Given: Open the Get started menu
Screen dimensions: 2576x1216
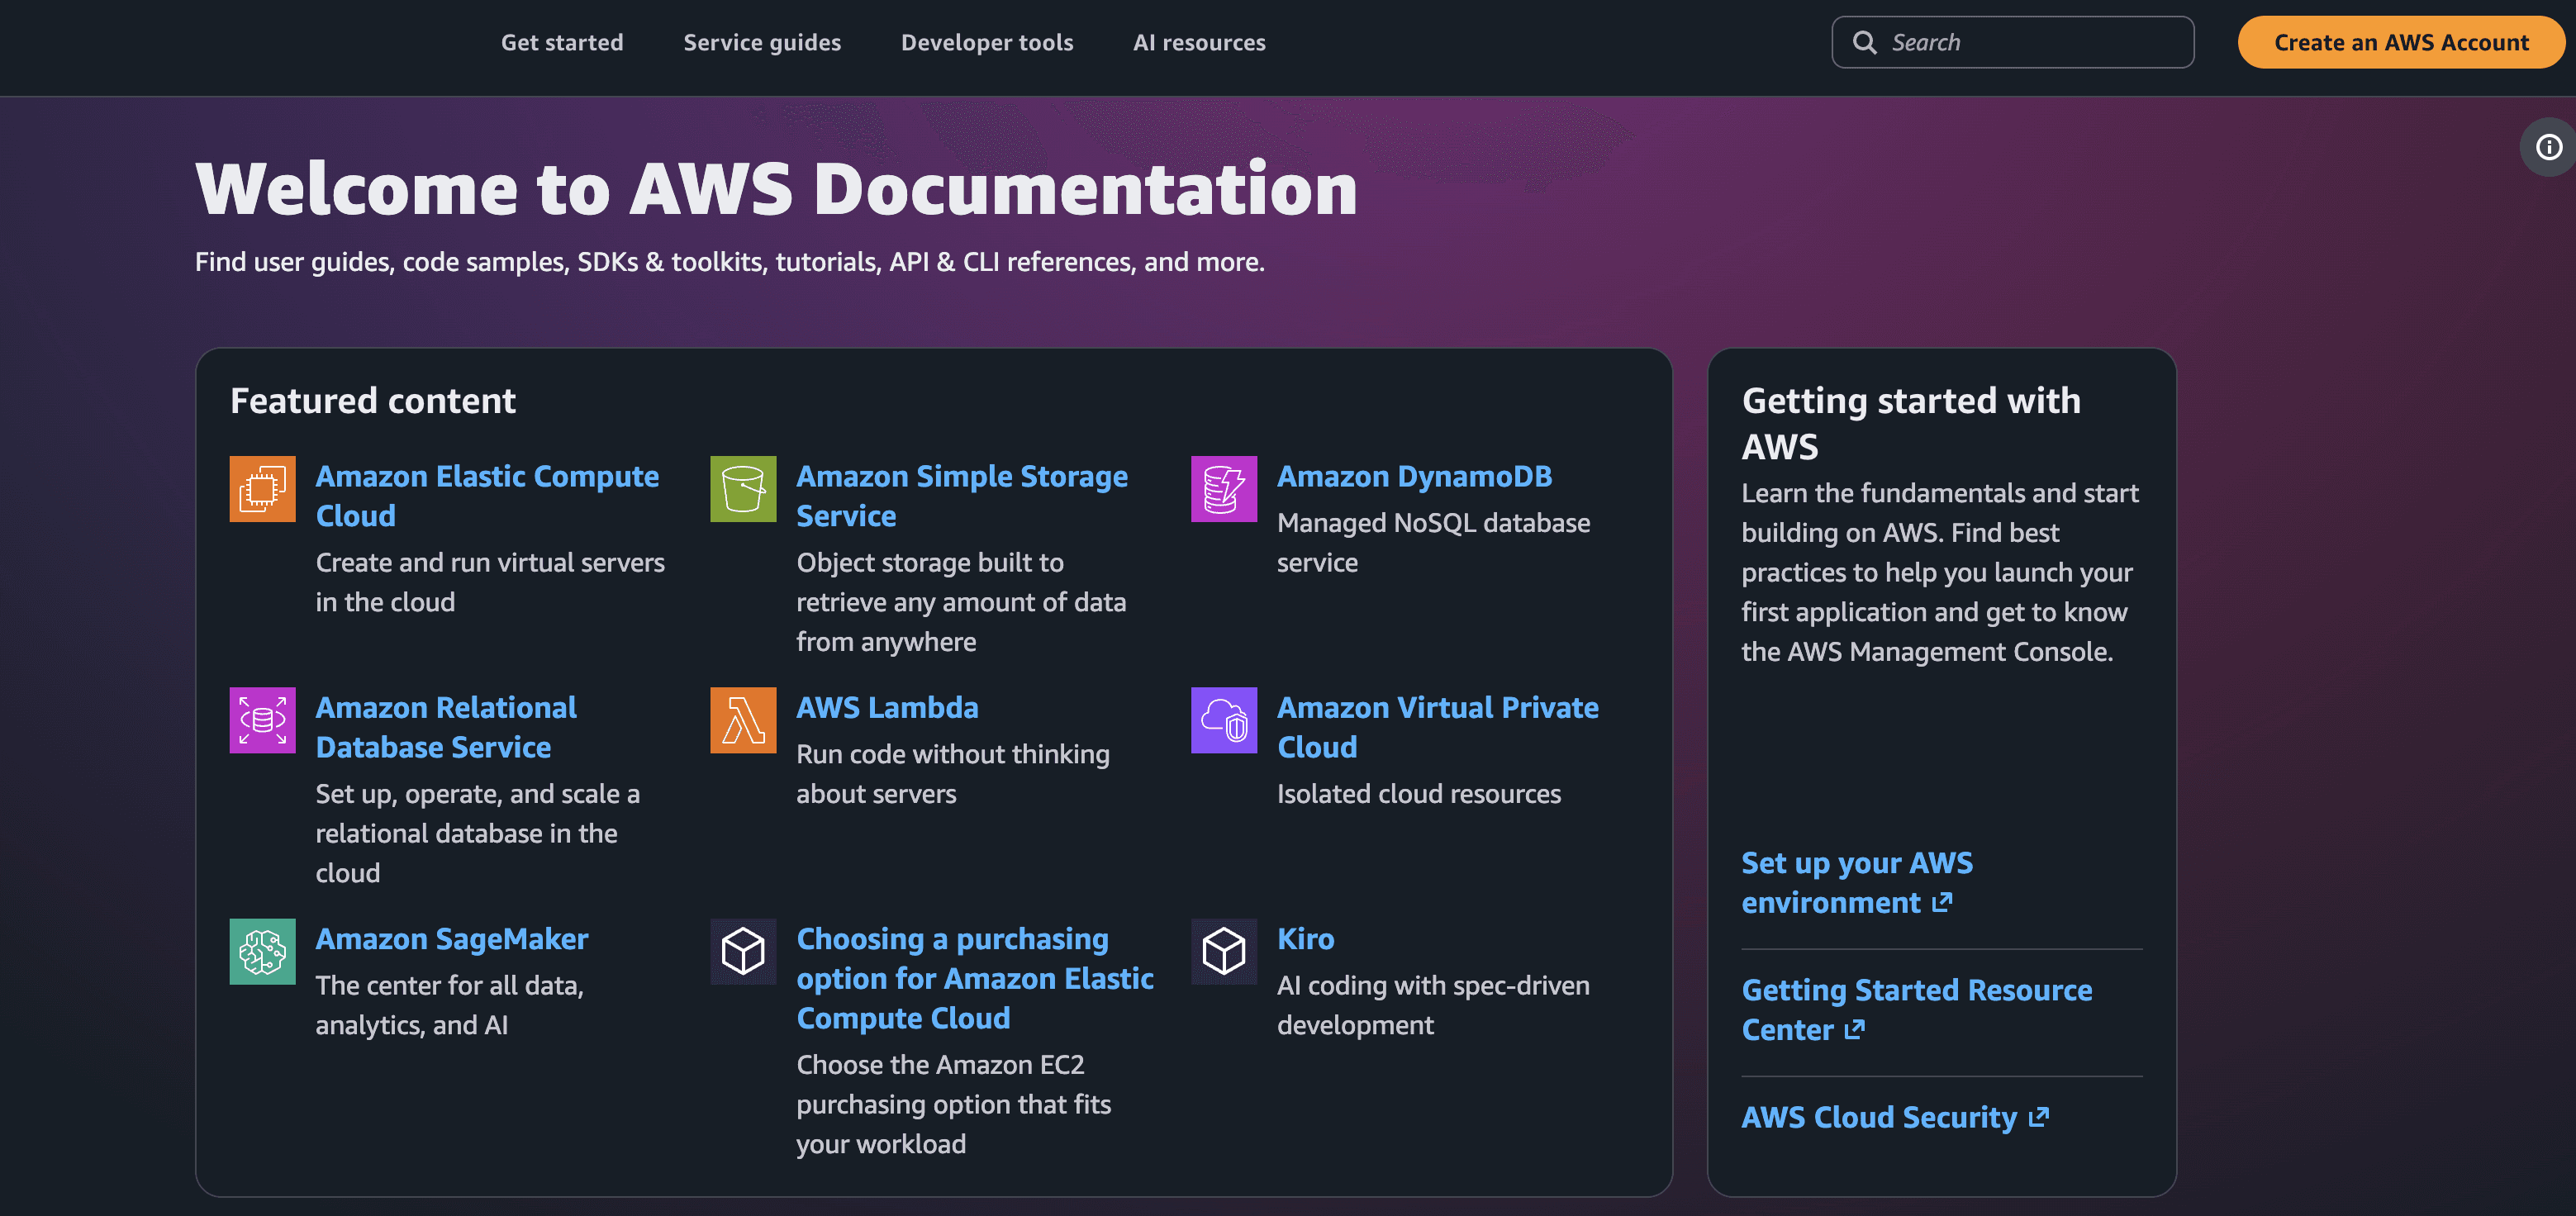Looking at the screenshot, I should pyautogui.click(x=562, y=43).
